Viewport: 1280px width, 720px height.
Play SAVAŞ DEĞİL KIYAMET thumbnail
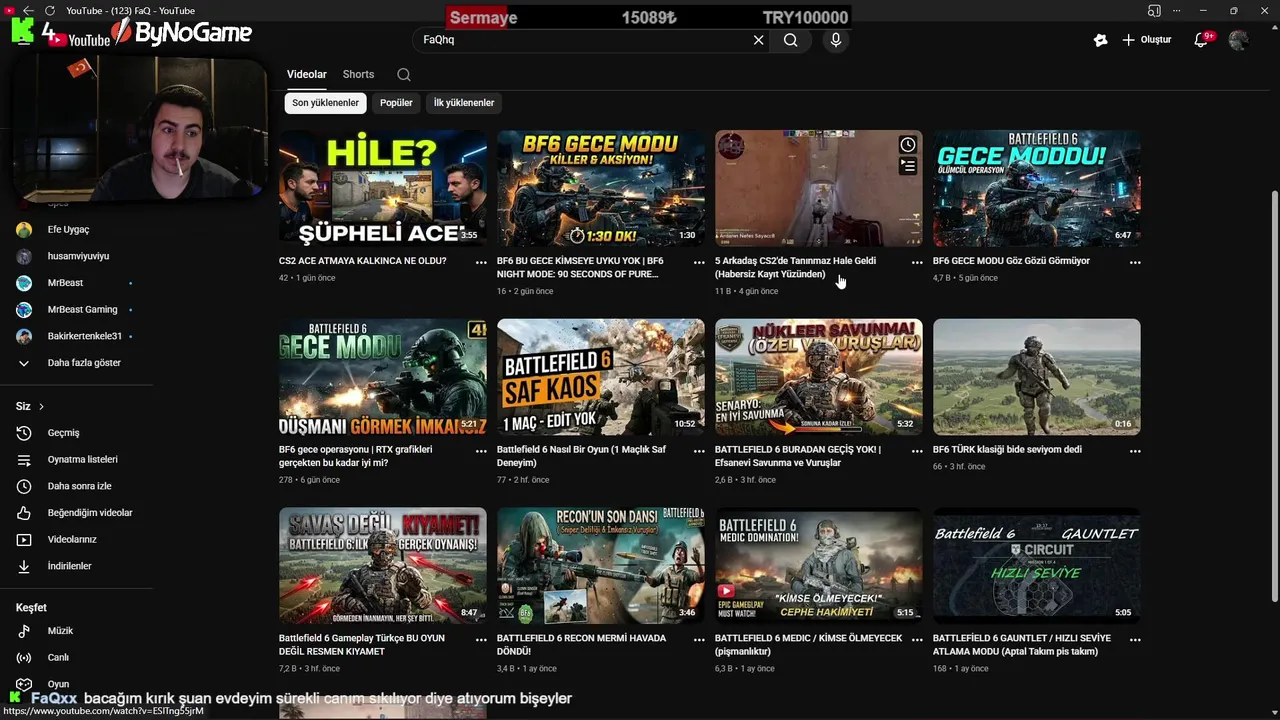pos(383,565)
